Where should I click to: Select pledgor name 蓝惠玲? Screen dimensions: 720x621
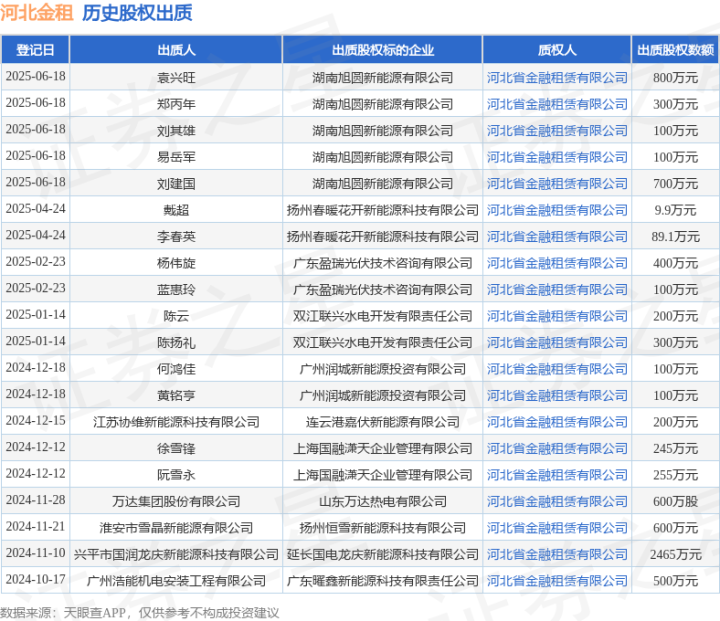click(176, 290)
